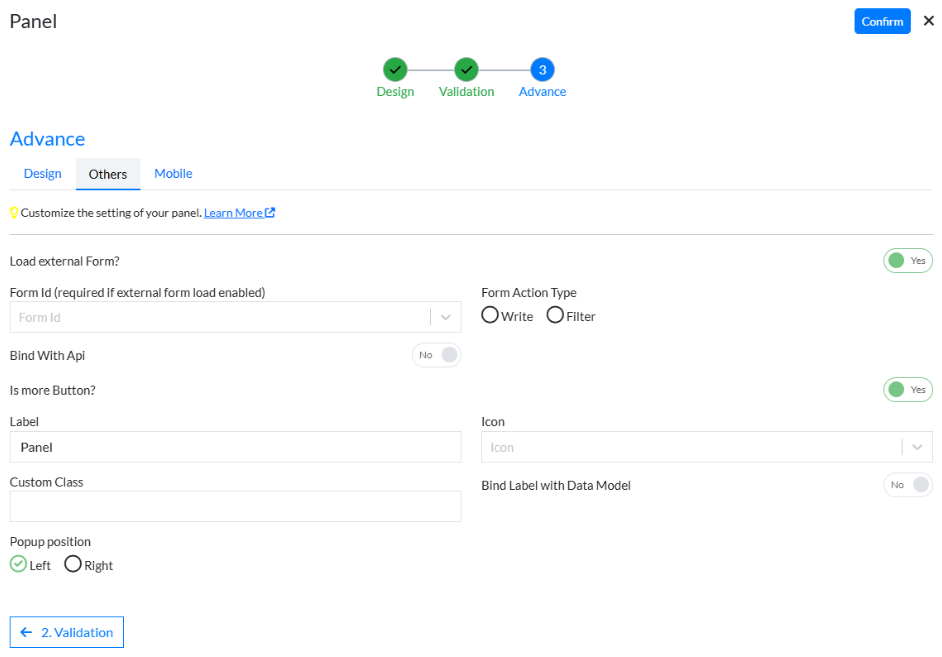This screenshot has width=942, height=657.
Task: Click the X icon to close the Panel
Action: (x=927, y=20)
